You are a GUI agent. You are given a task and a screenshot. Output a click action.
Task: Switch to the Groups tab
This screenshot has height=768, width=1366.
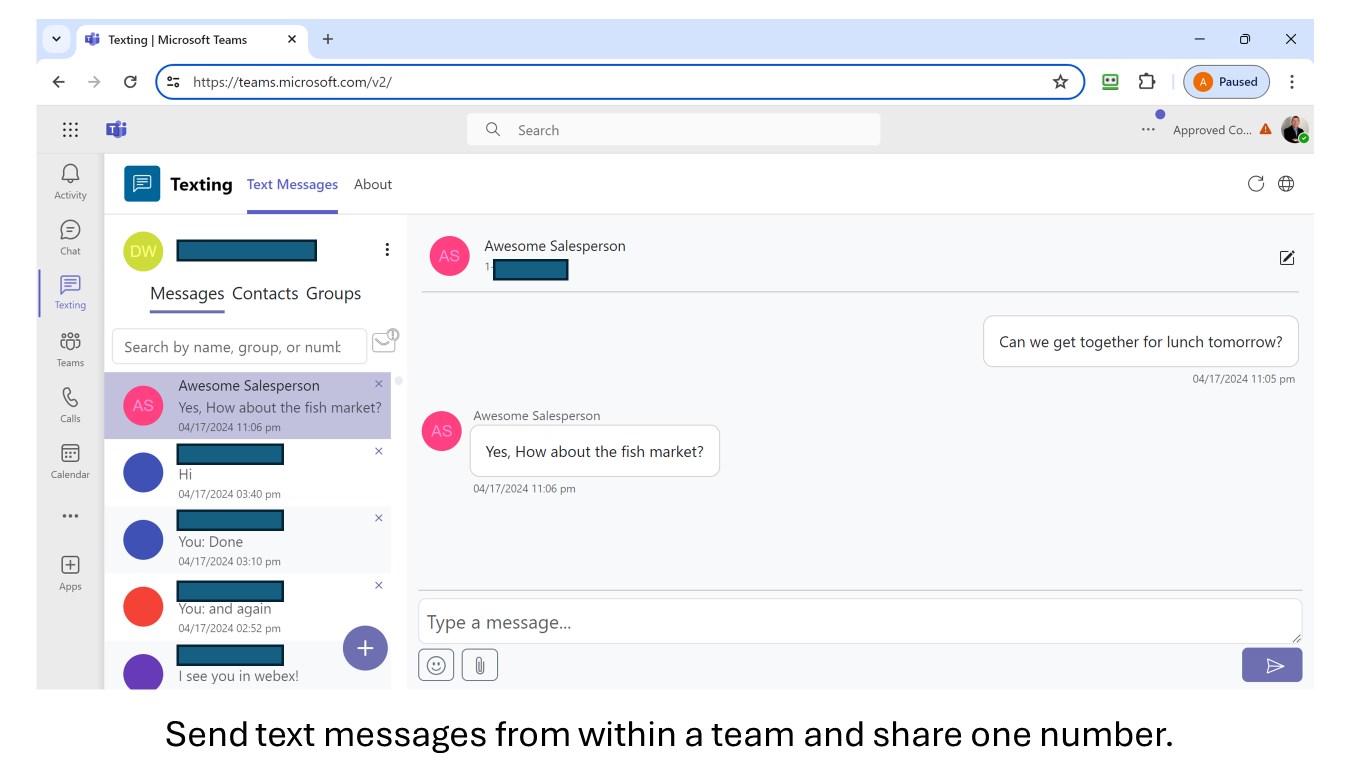click(334, 293)
